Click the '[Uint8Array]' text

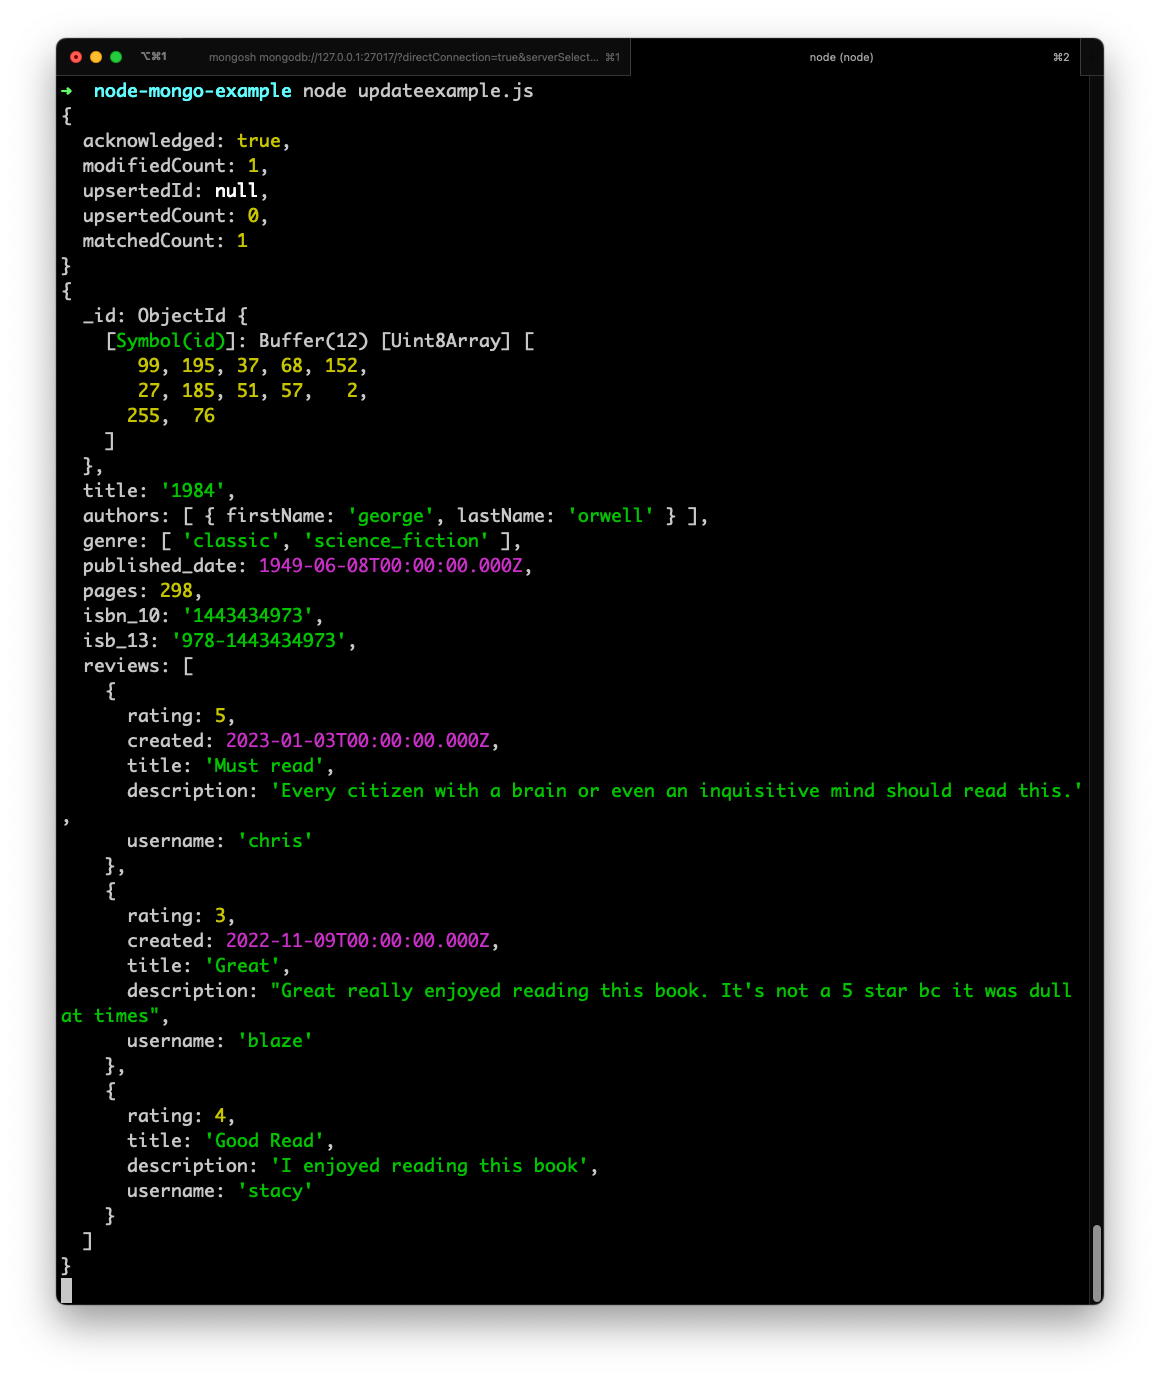coord(446,341)
